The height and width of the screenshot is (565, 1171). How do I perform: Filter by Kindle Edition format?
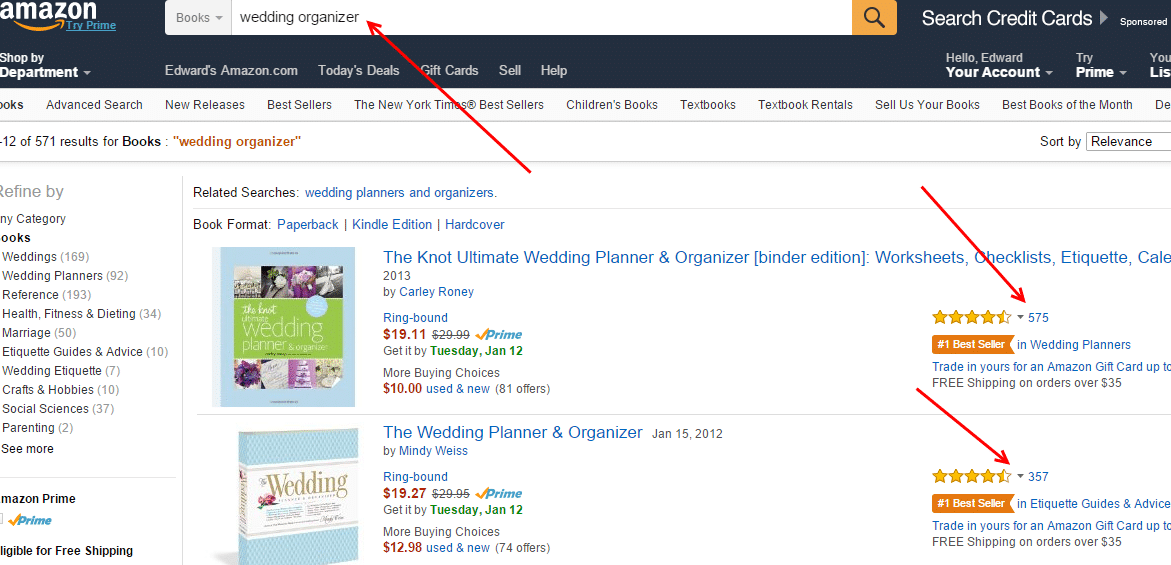point(392,225)
